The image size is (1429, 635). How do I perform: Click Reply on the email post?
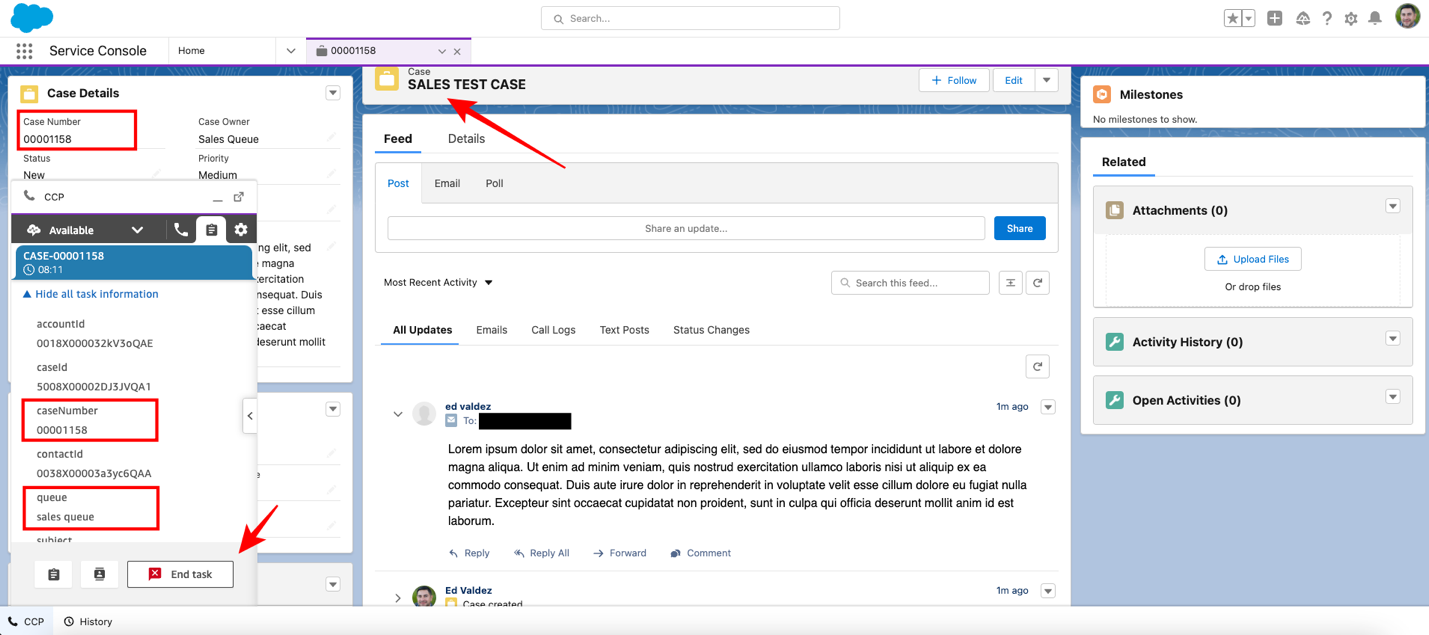click(x=469, y=553)
